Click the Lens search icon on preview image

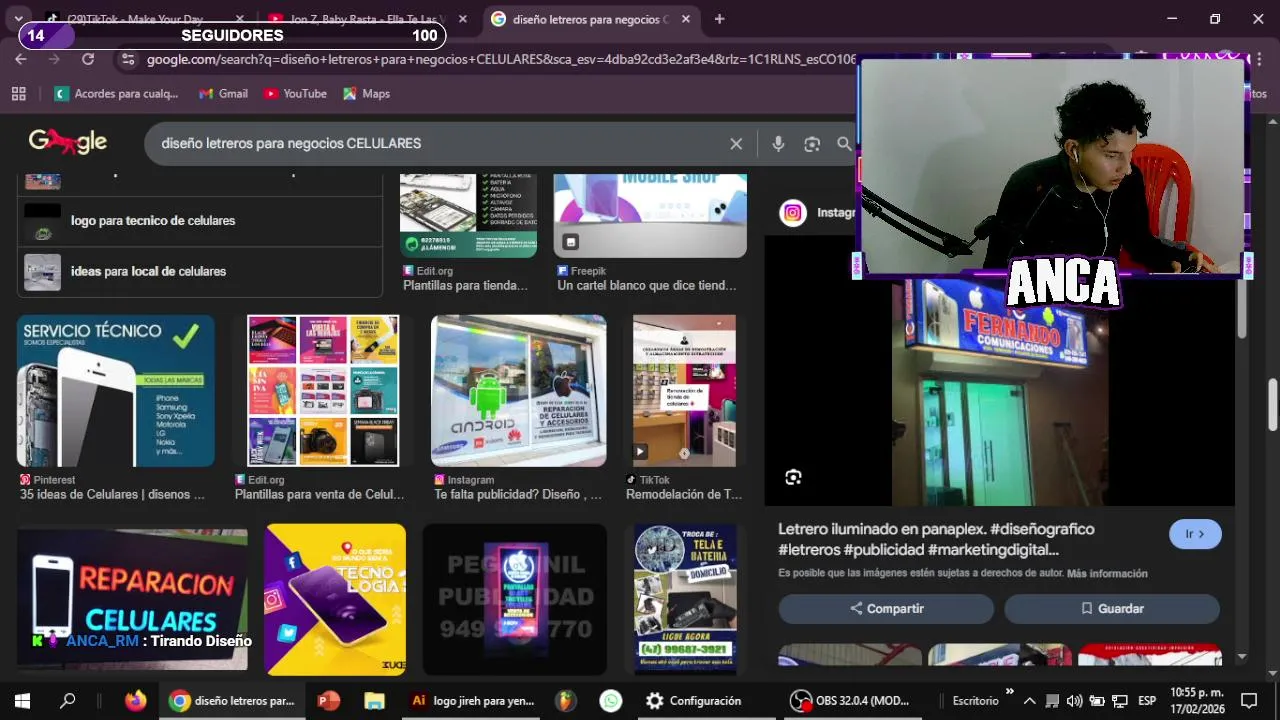pos(793,477)
